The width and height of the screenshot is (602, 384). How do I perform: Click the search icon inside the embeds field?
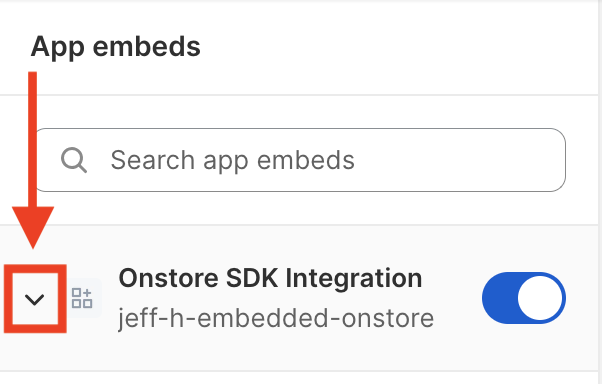[x=74, y=160]
